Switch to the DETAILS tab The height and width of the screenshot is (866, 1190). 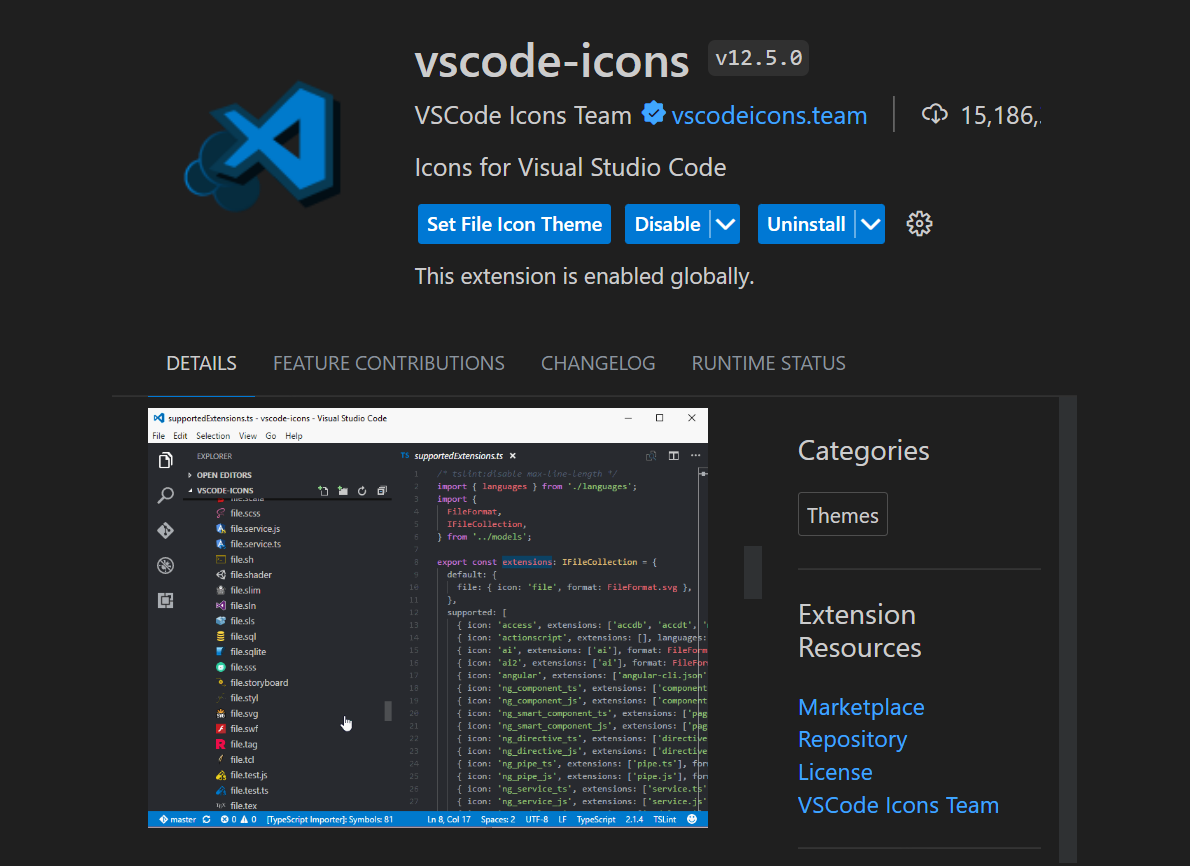(x=201, y=364)
